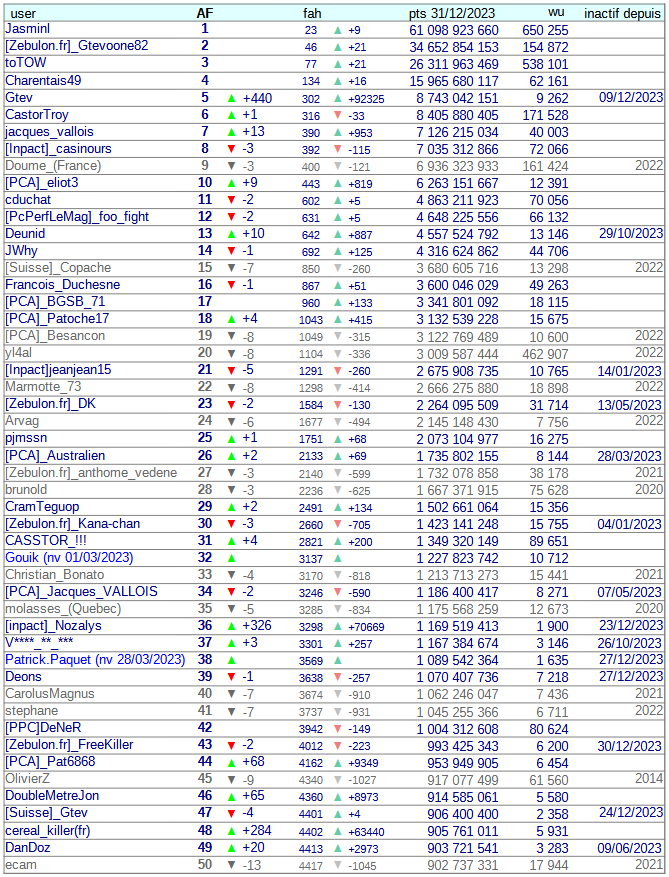The width and height of the screenshot is (669, 877).
Task: Click the gray arrow beside -1027 for OlivierZ
Action: (337, 778)
